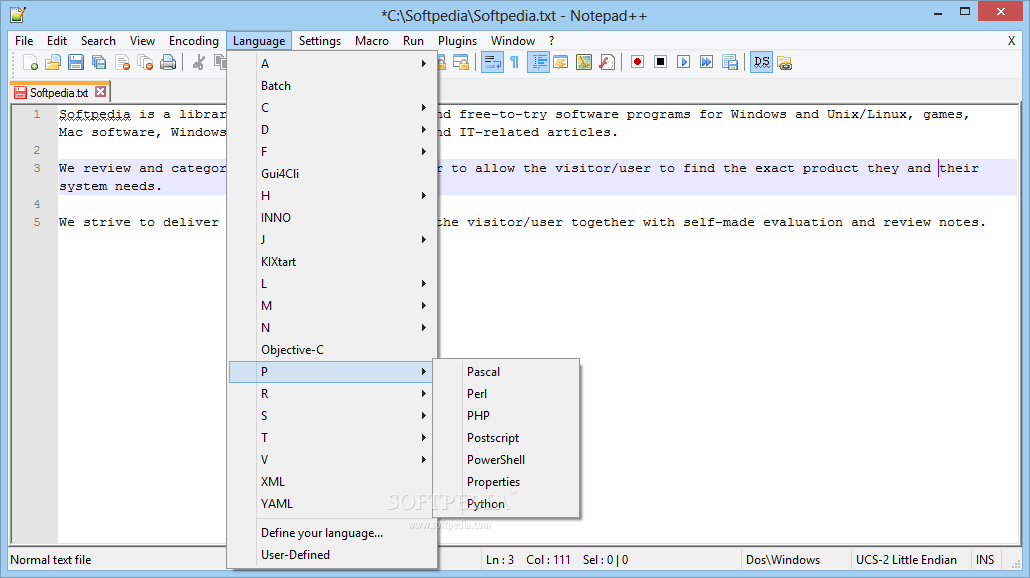Select Objective-C language entry
The image size is (1030, 578).
point(333,349)
